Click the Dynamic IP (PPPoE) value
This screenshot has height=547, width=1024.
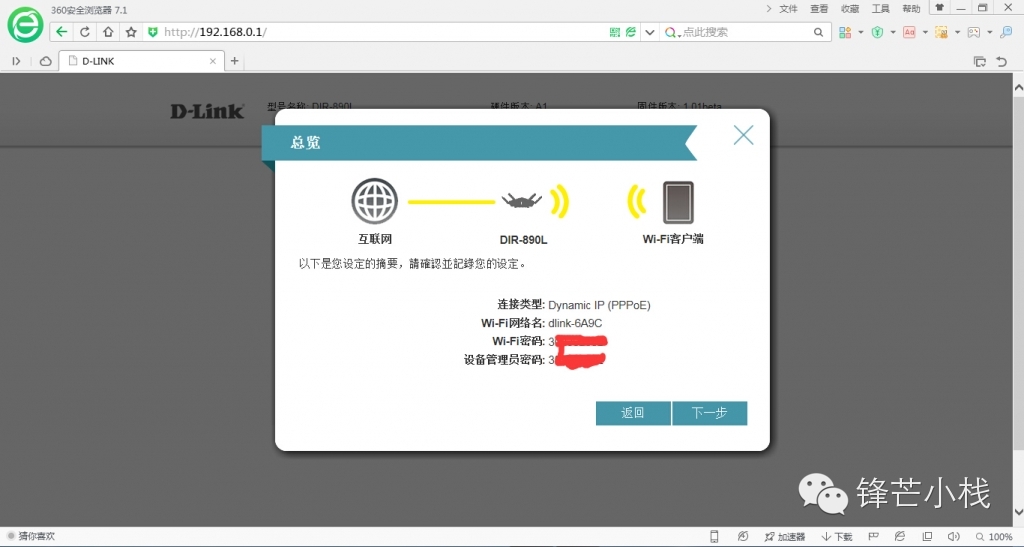point(600,305)
